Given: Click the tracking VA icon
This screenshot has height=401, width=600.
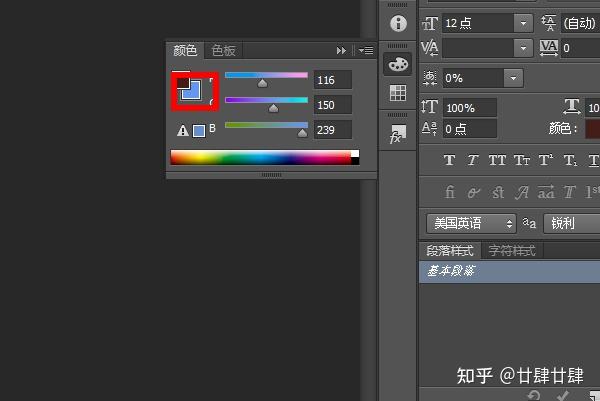Looking at the screenshot, I should 549,48.
